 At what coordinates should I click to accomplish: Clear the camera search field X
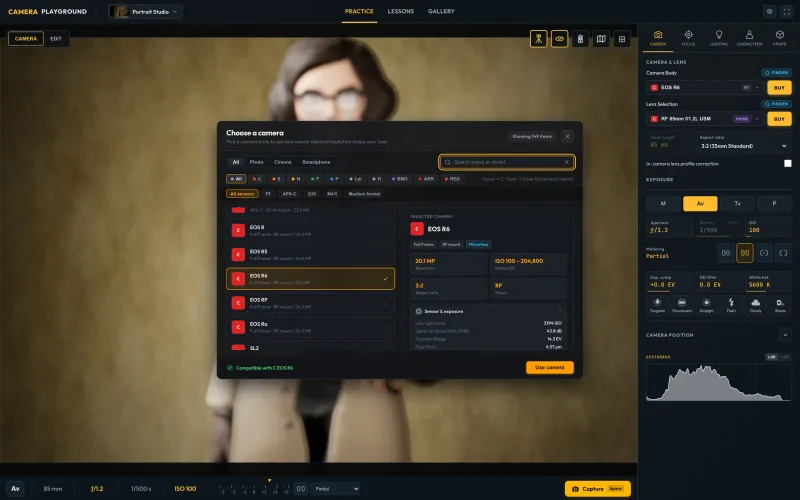coord(566,162)
